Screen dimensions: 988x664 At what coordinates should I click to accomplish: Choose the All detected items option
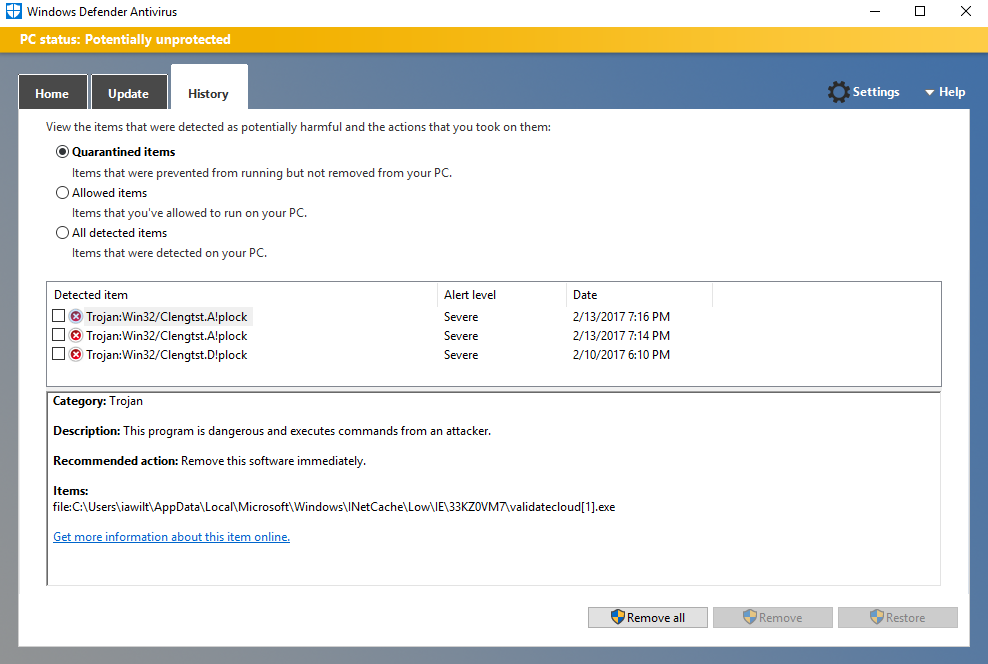63,233
